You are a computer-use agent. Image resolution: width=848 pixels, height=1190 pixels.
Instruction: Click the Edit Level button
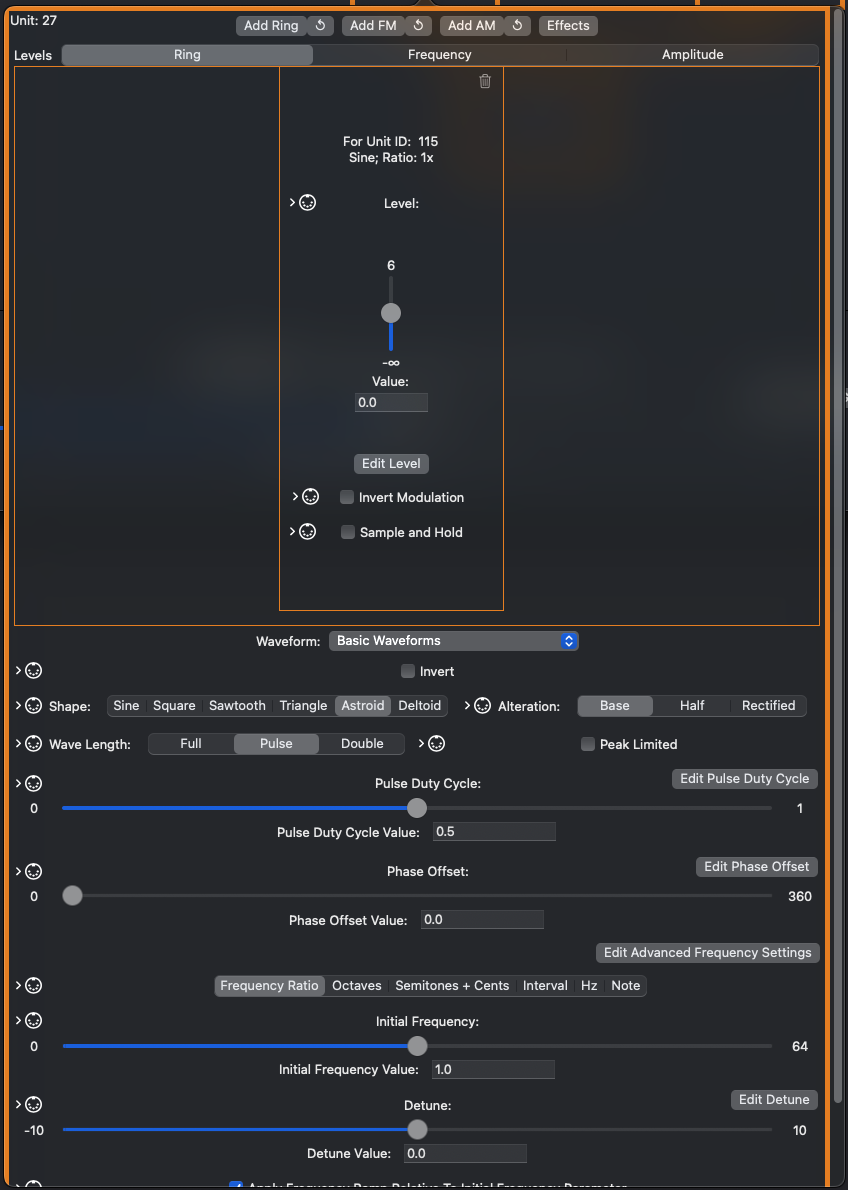[391, 464]
